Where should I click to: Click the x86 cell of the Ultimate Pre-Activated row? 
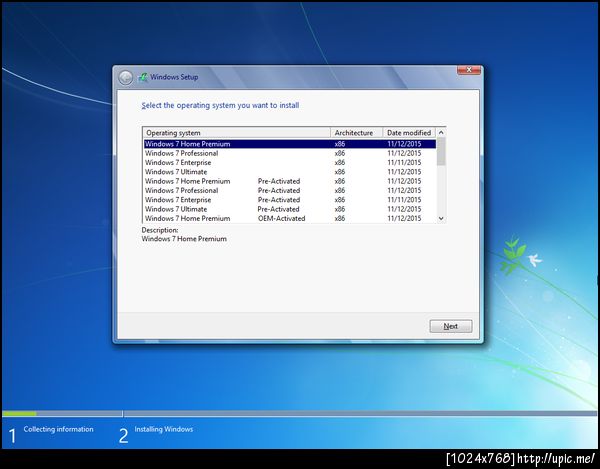click(x=340, y=209)
